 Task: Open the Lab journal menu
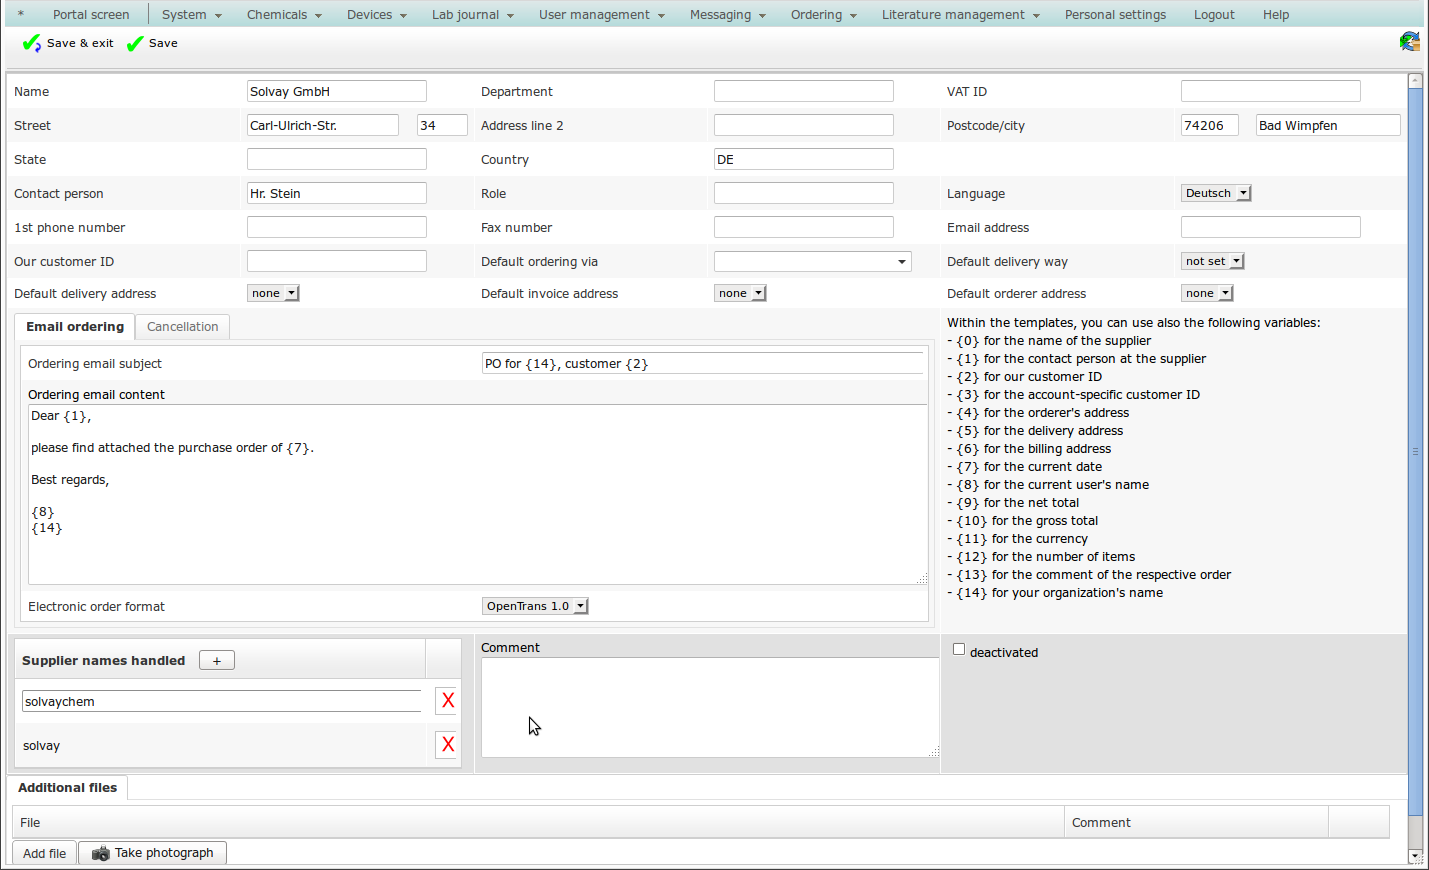[x=472, y=15]
